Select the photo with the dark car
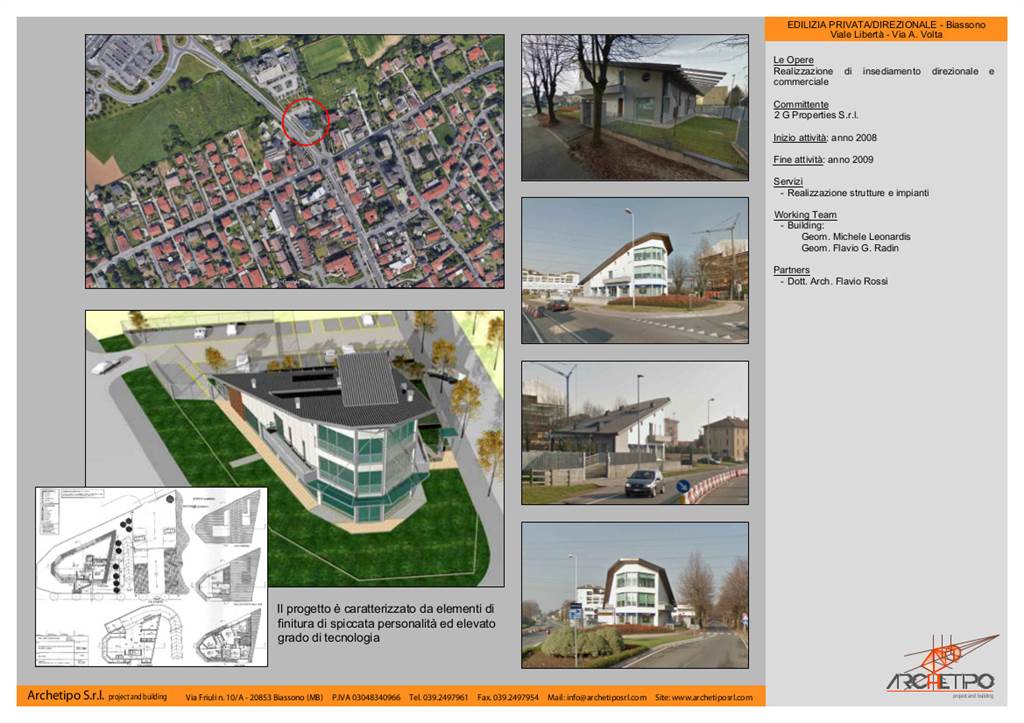Viewport: 1024px width, 723px height. [x=635, y=433]
